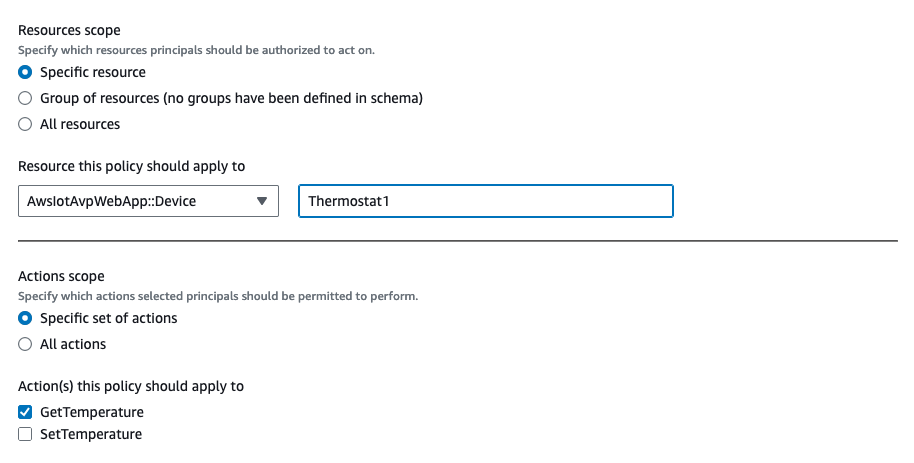914x463 pixels.
Task: Choose the All actions radio circle
Action: coord(25,345)
